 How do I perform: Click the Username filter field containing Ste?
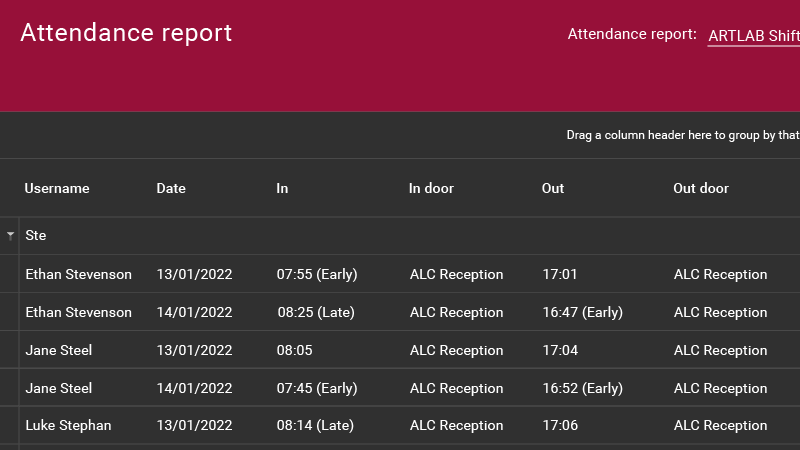point(80,236)
